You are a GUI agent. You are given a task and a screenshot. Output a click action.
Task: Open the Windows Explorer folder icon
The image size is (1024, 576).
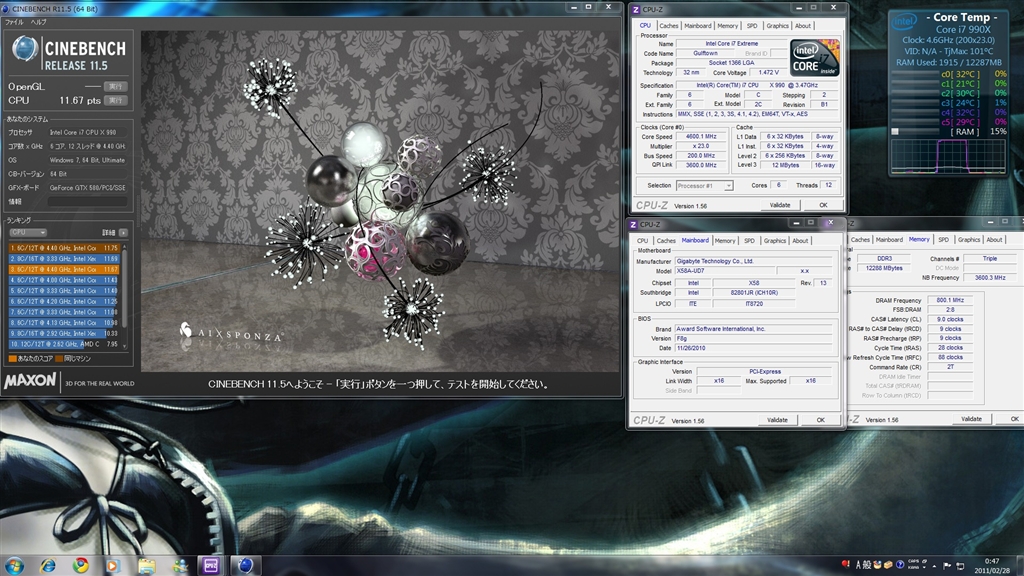[x=145, y=565]
